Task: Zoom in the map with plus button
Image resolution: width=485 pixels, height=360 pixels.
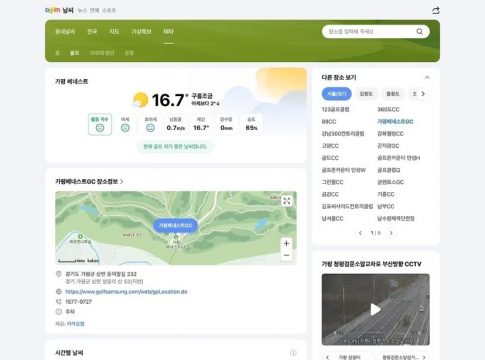Action: pyautogui.click(x=286, y=243)
